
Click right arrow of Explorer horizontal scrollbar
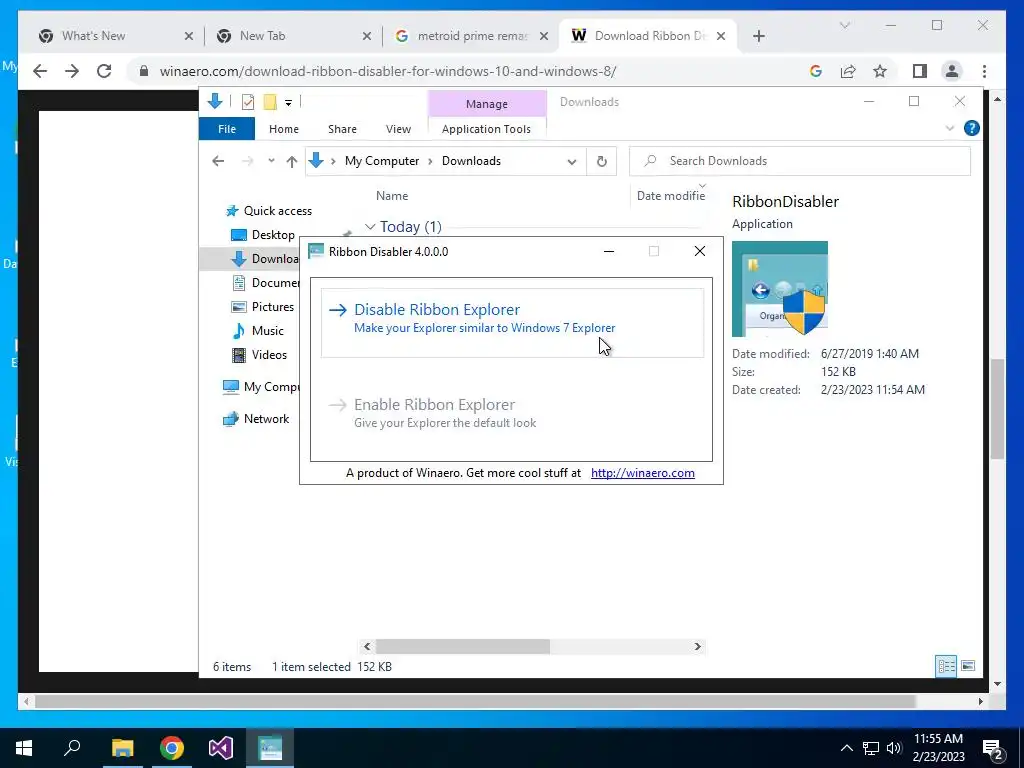pos(697,647)
